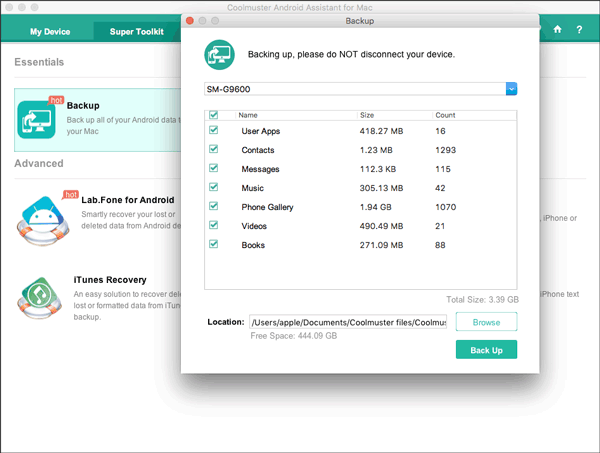Click the Name column header
The image size is (600, 453).
[x=248, y=115]
